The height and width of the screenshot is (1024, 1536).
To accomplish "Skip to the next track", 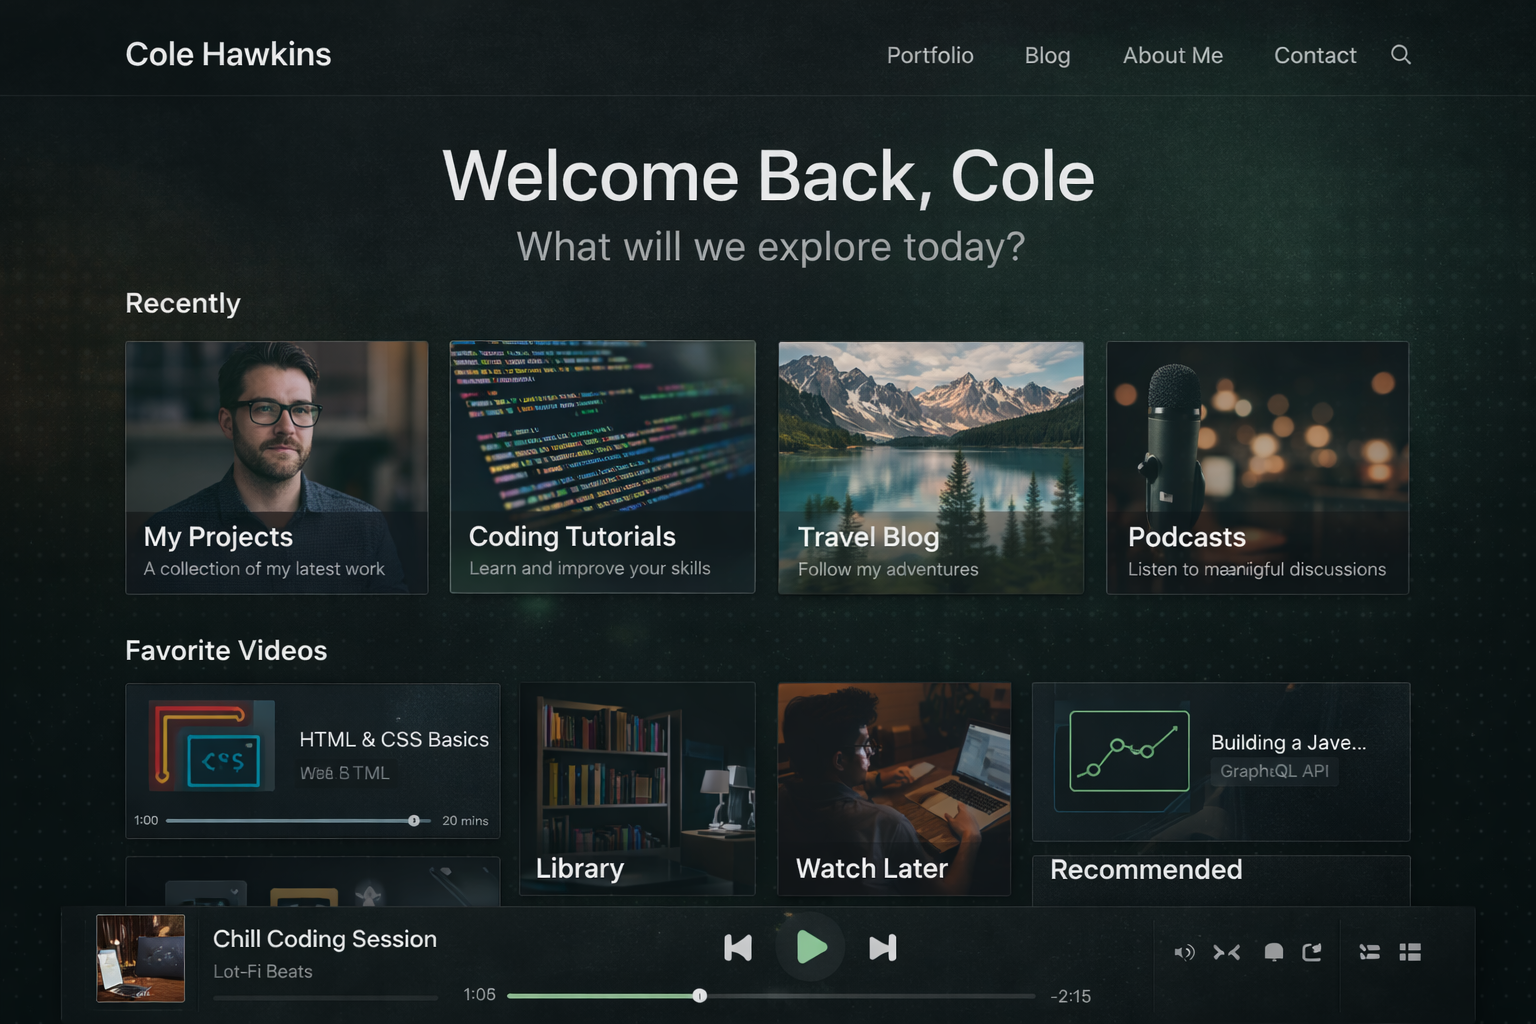I will coord(882,948).
